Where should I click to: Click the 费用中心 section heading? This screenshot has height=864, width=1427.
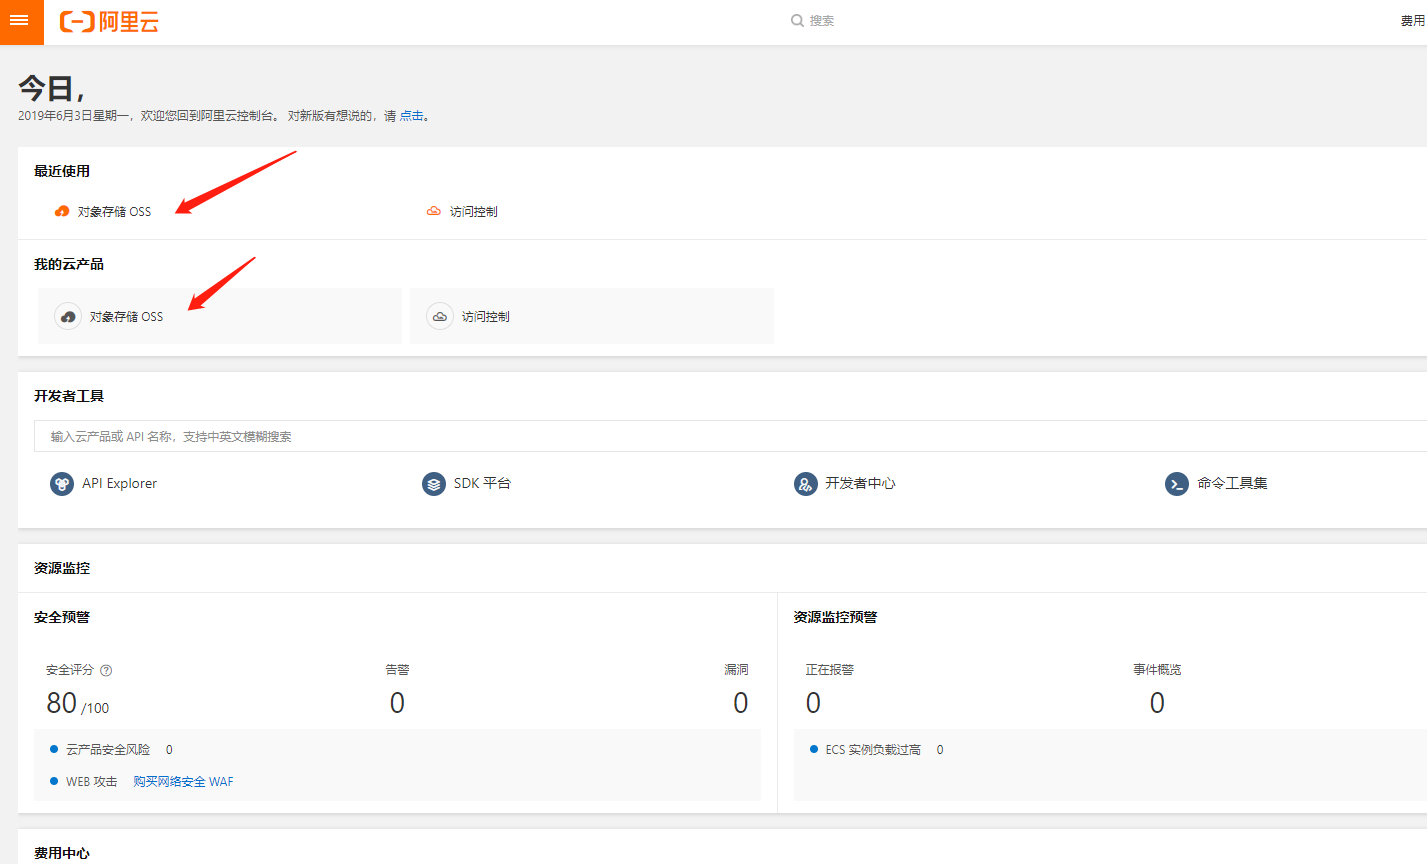coord(62,853)
